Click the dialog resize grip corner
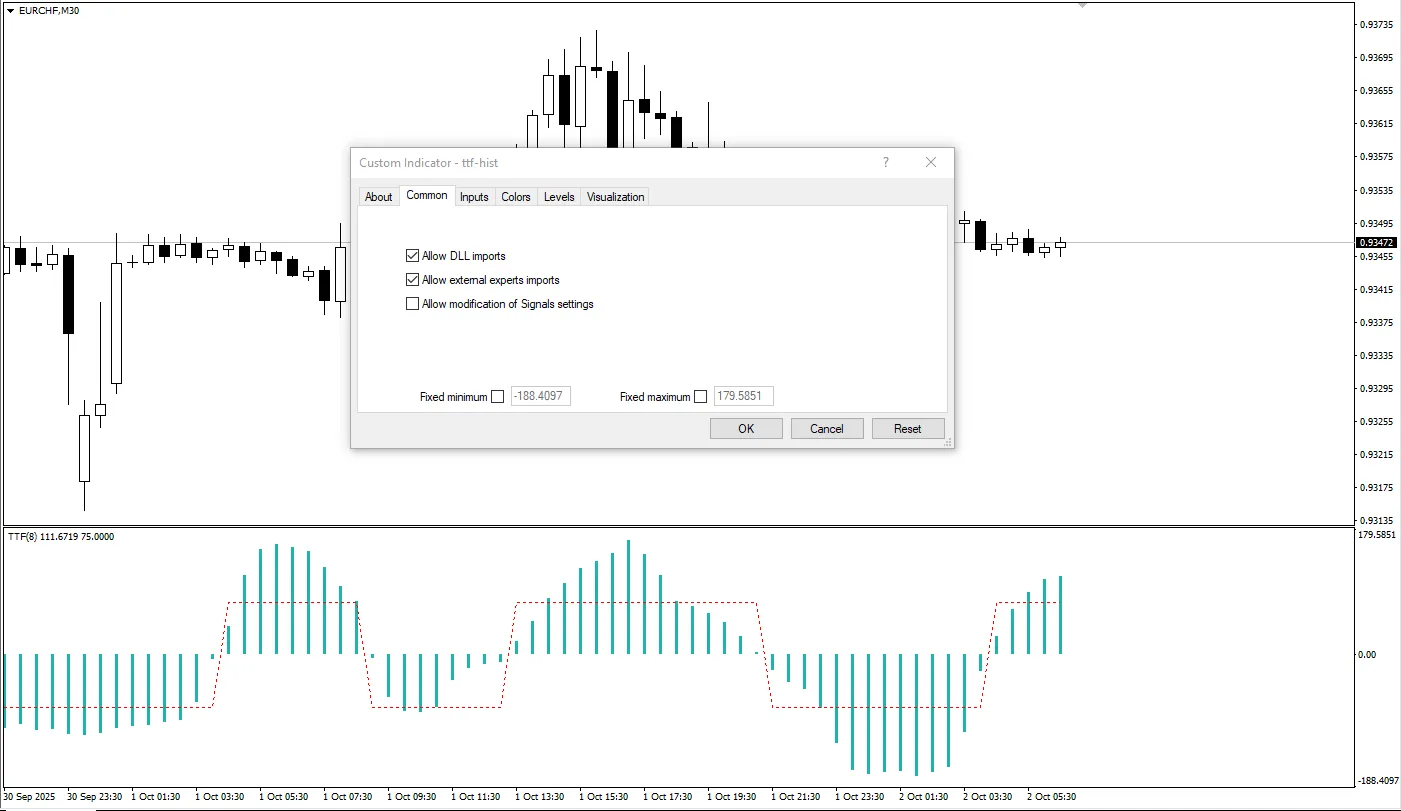This screenshot has width=1401, height=811. pyautogui.click(x=949, y=442)
